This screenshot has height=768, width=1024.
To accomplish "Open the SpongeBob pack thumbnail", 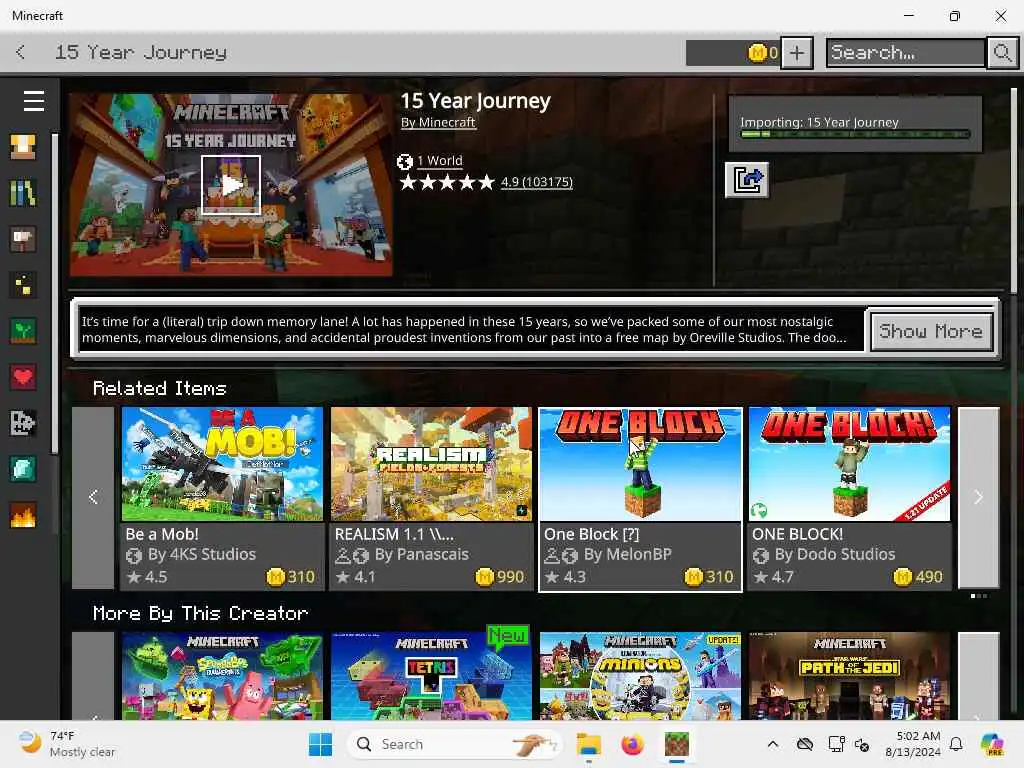I will [x=222, y=676].
